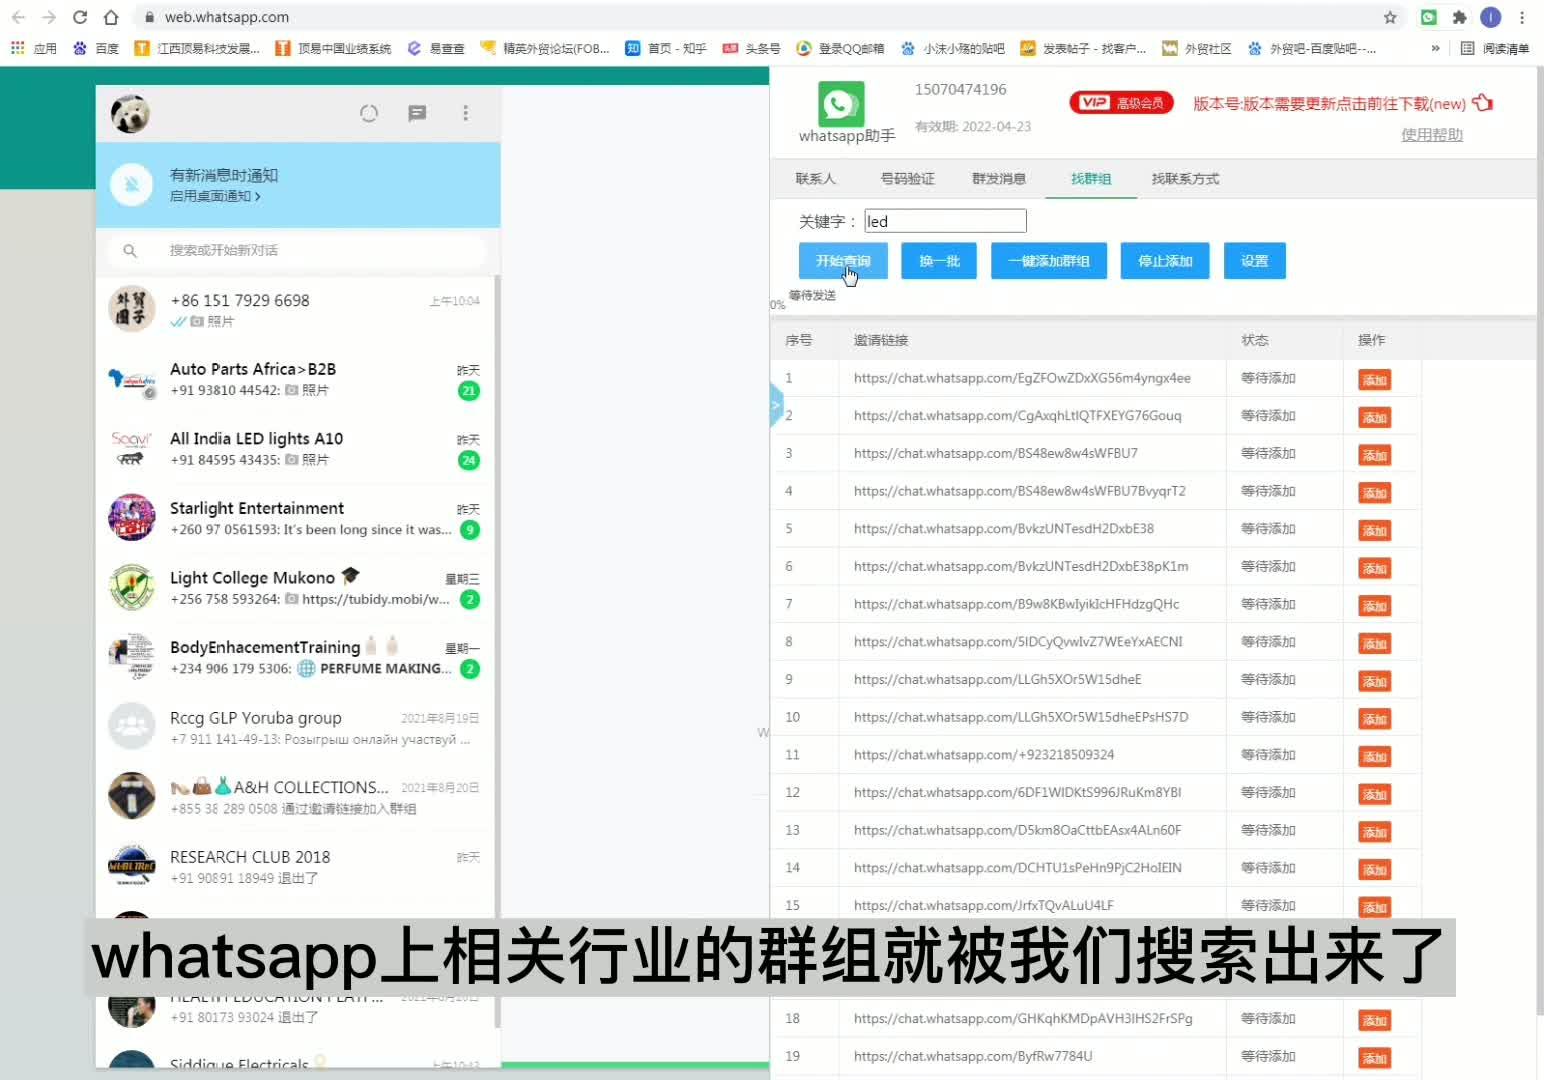Start a new chat via message icon
The image size is (1544, 1080).
(x=417, y=113)
